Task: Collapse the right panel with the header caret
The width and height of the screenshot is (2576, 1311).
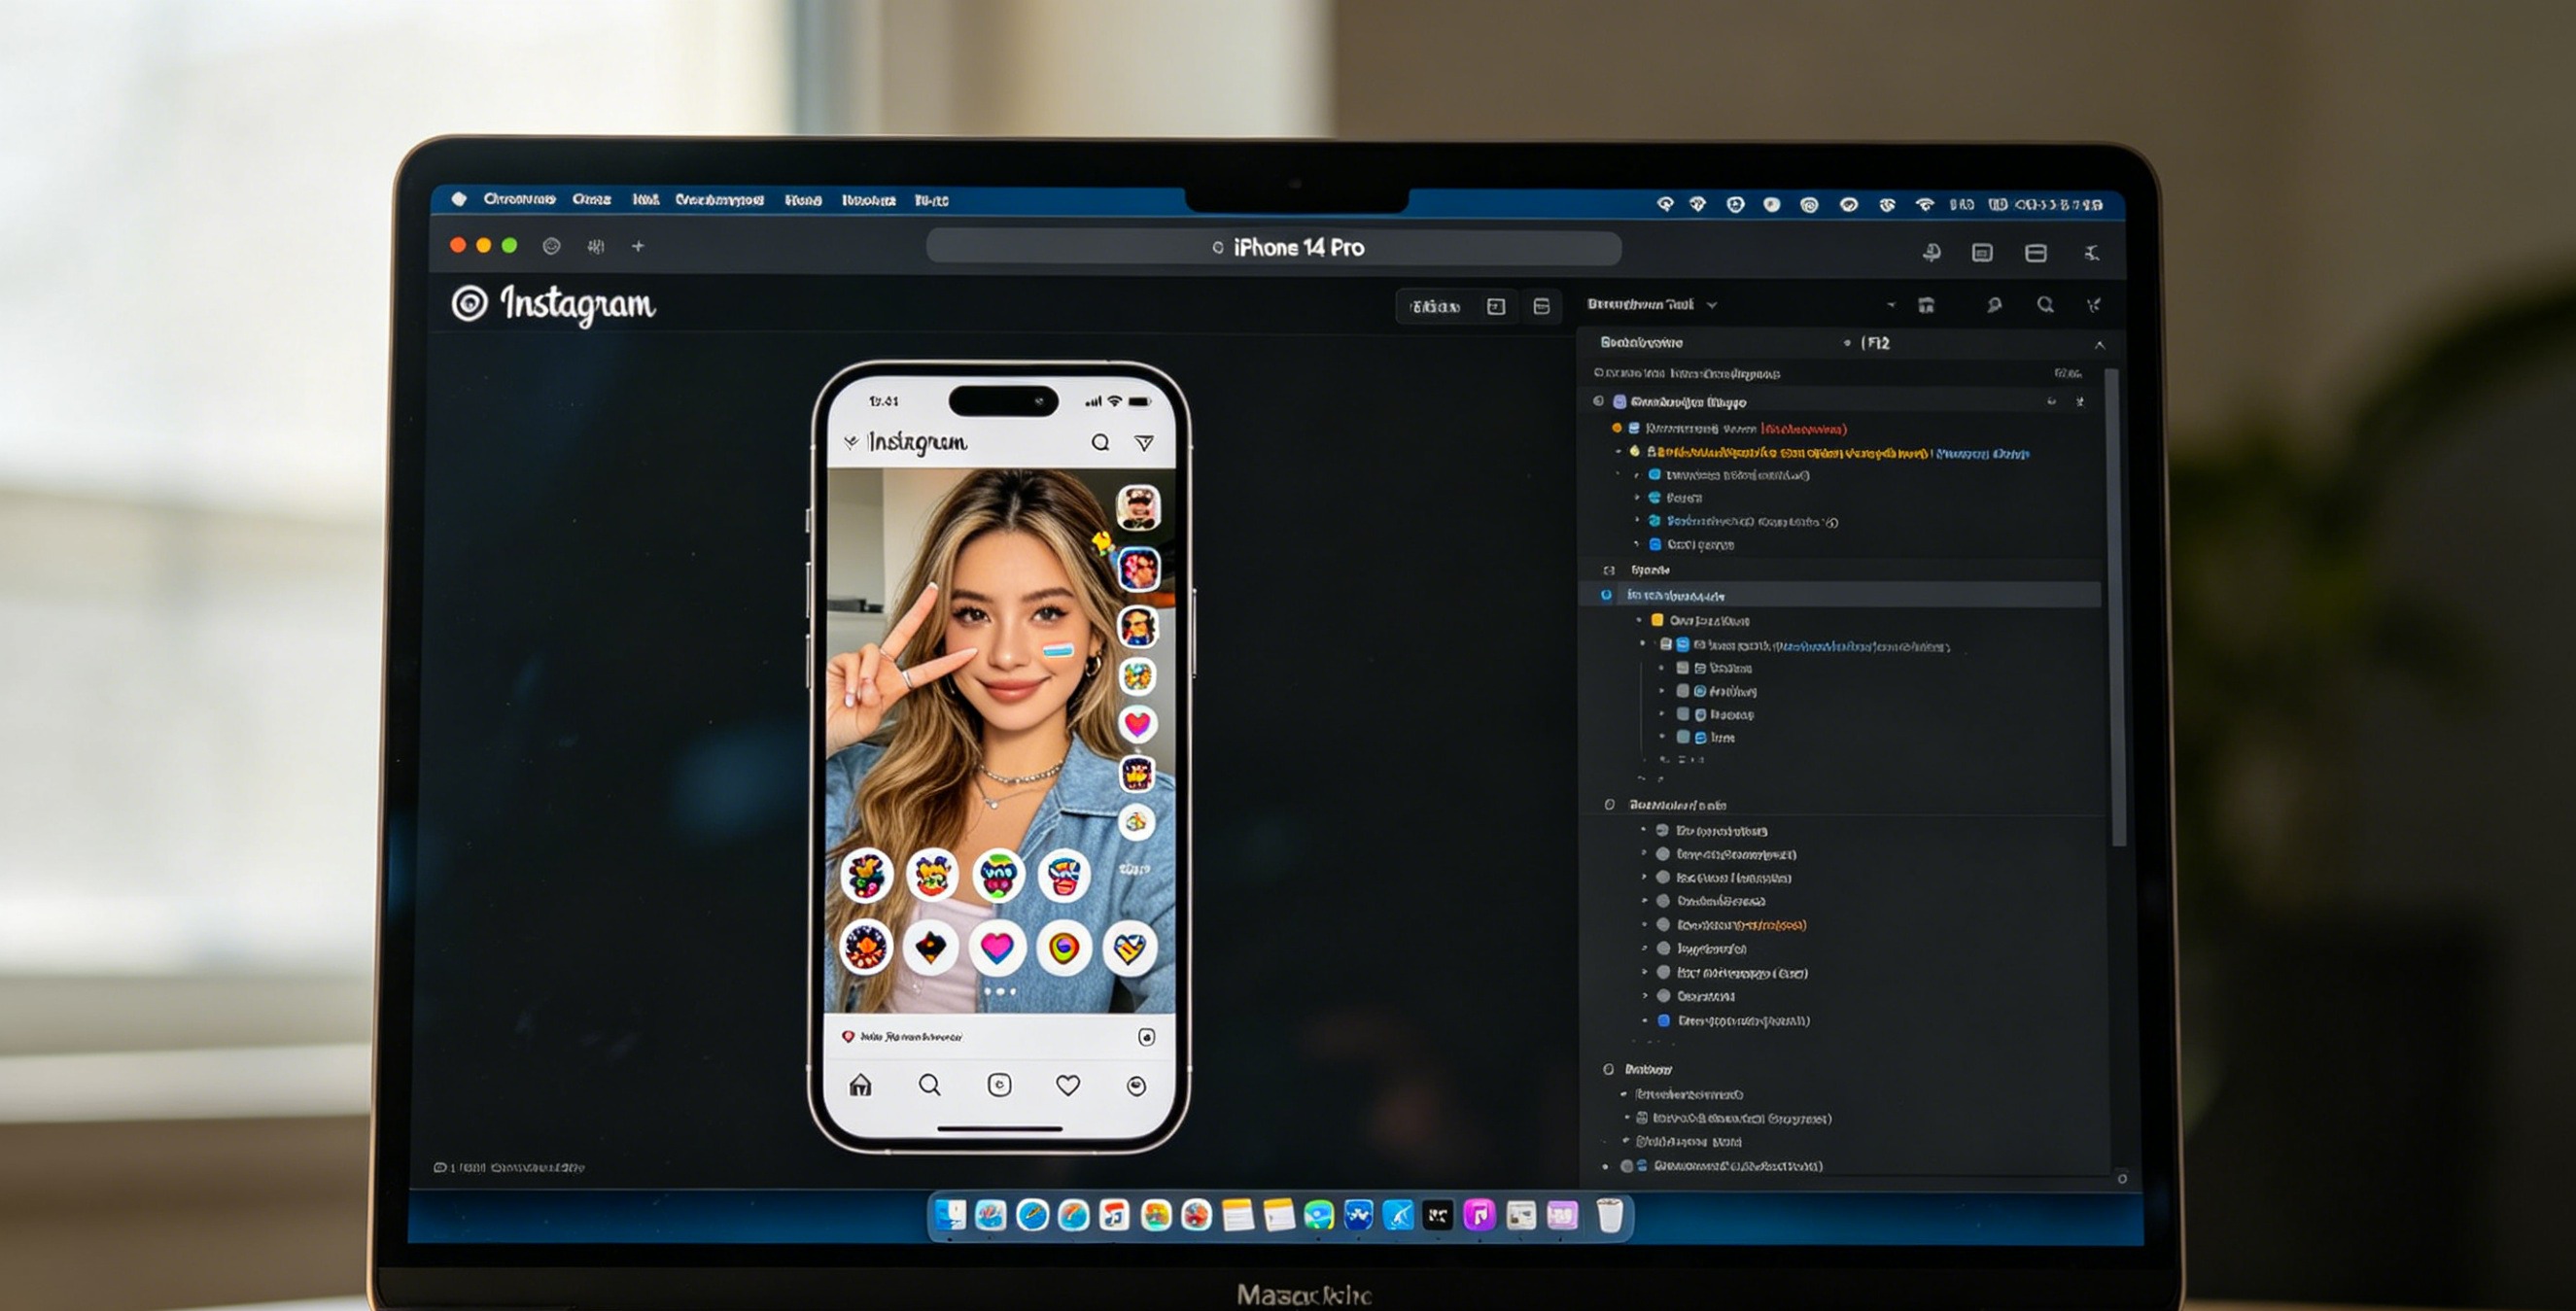Action: pos(2099,345)
